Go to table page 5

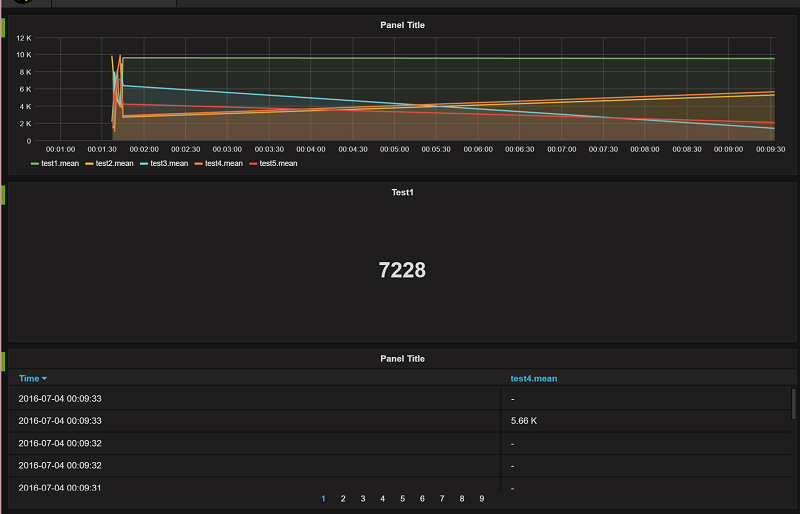(x=403, y=499)
